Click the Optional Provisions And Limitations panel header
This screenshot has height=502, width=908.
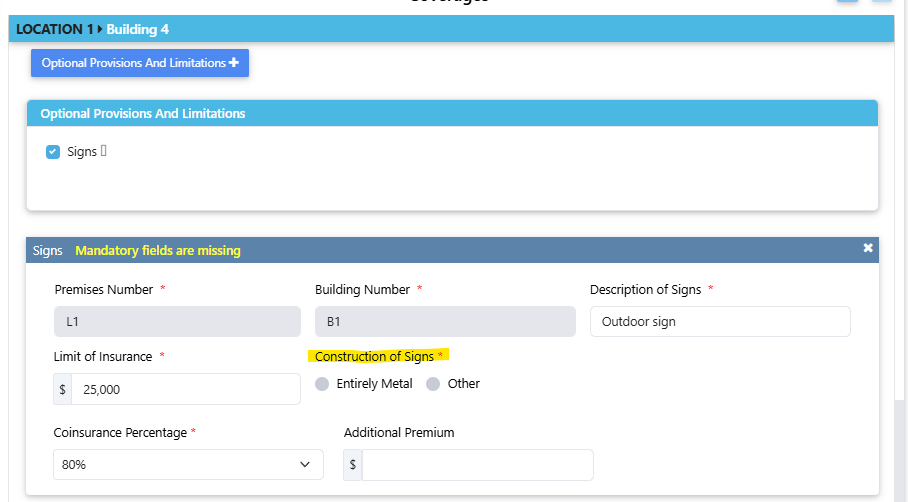(142, 113)
